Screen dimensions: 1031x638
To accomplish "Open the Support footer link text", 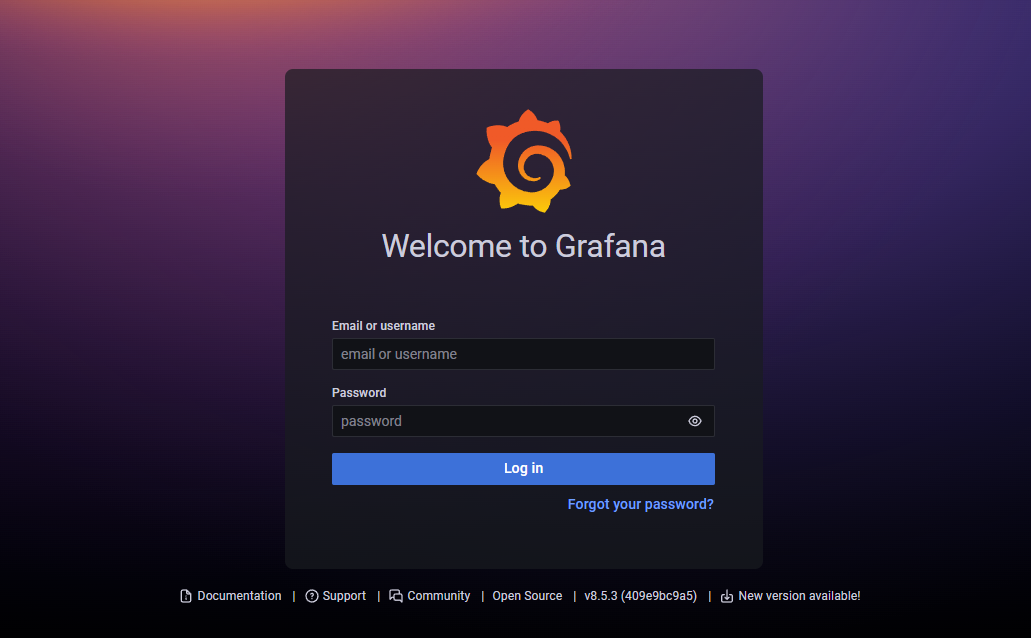I will pyautogui.click(x=344, y=596).
